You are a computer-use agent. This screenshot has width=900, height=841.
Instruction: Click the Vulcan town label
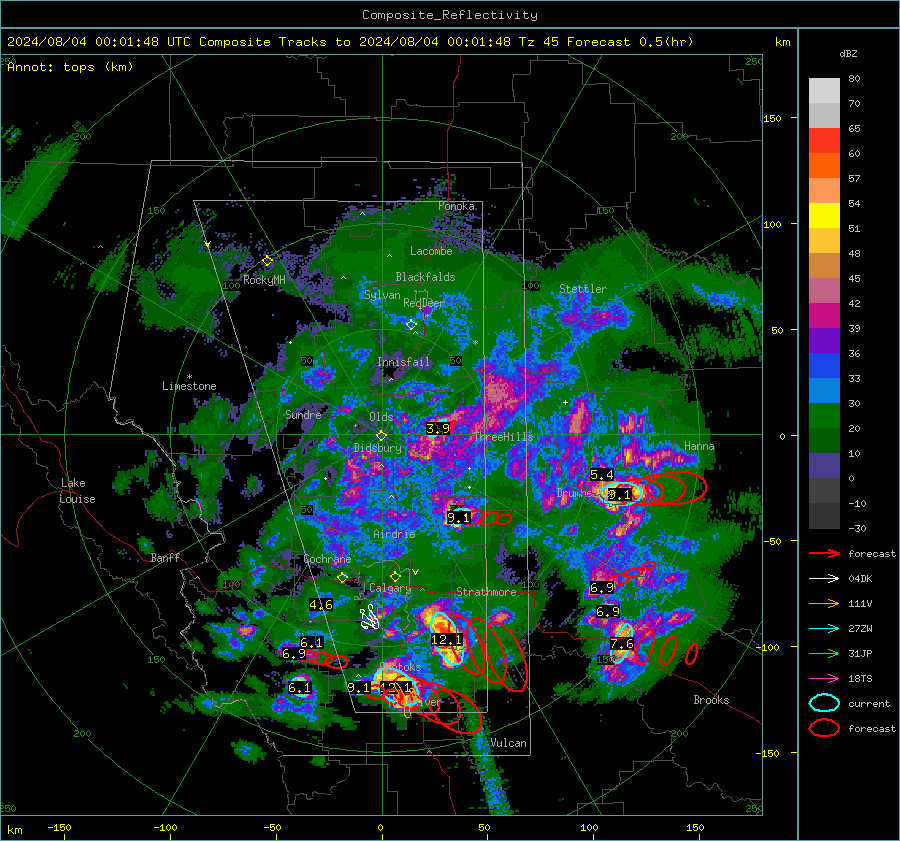[x=509, y=743]
